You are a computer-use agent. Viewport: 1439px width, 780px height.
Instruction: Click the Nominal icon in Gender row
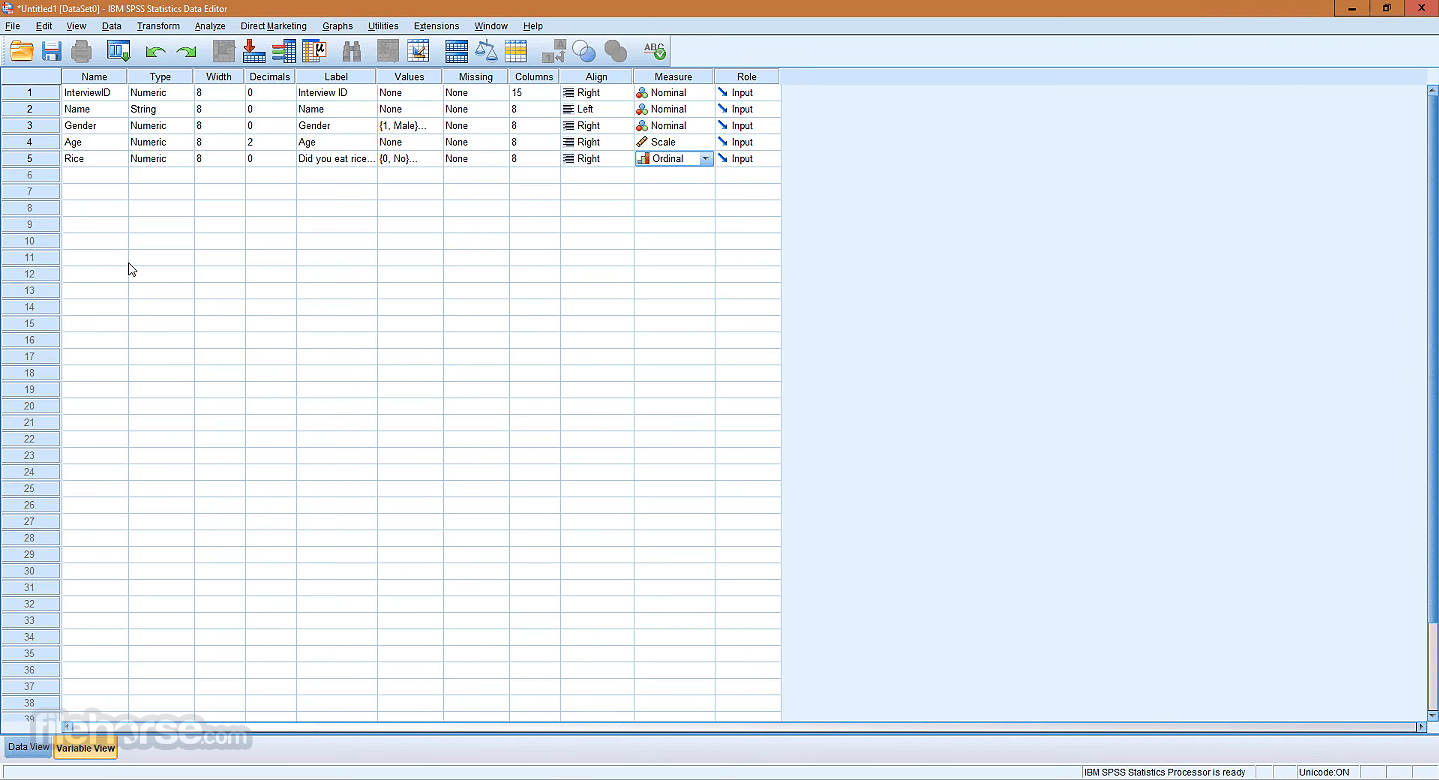point(642,126)
